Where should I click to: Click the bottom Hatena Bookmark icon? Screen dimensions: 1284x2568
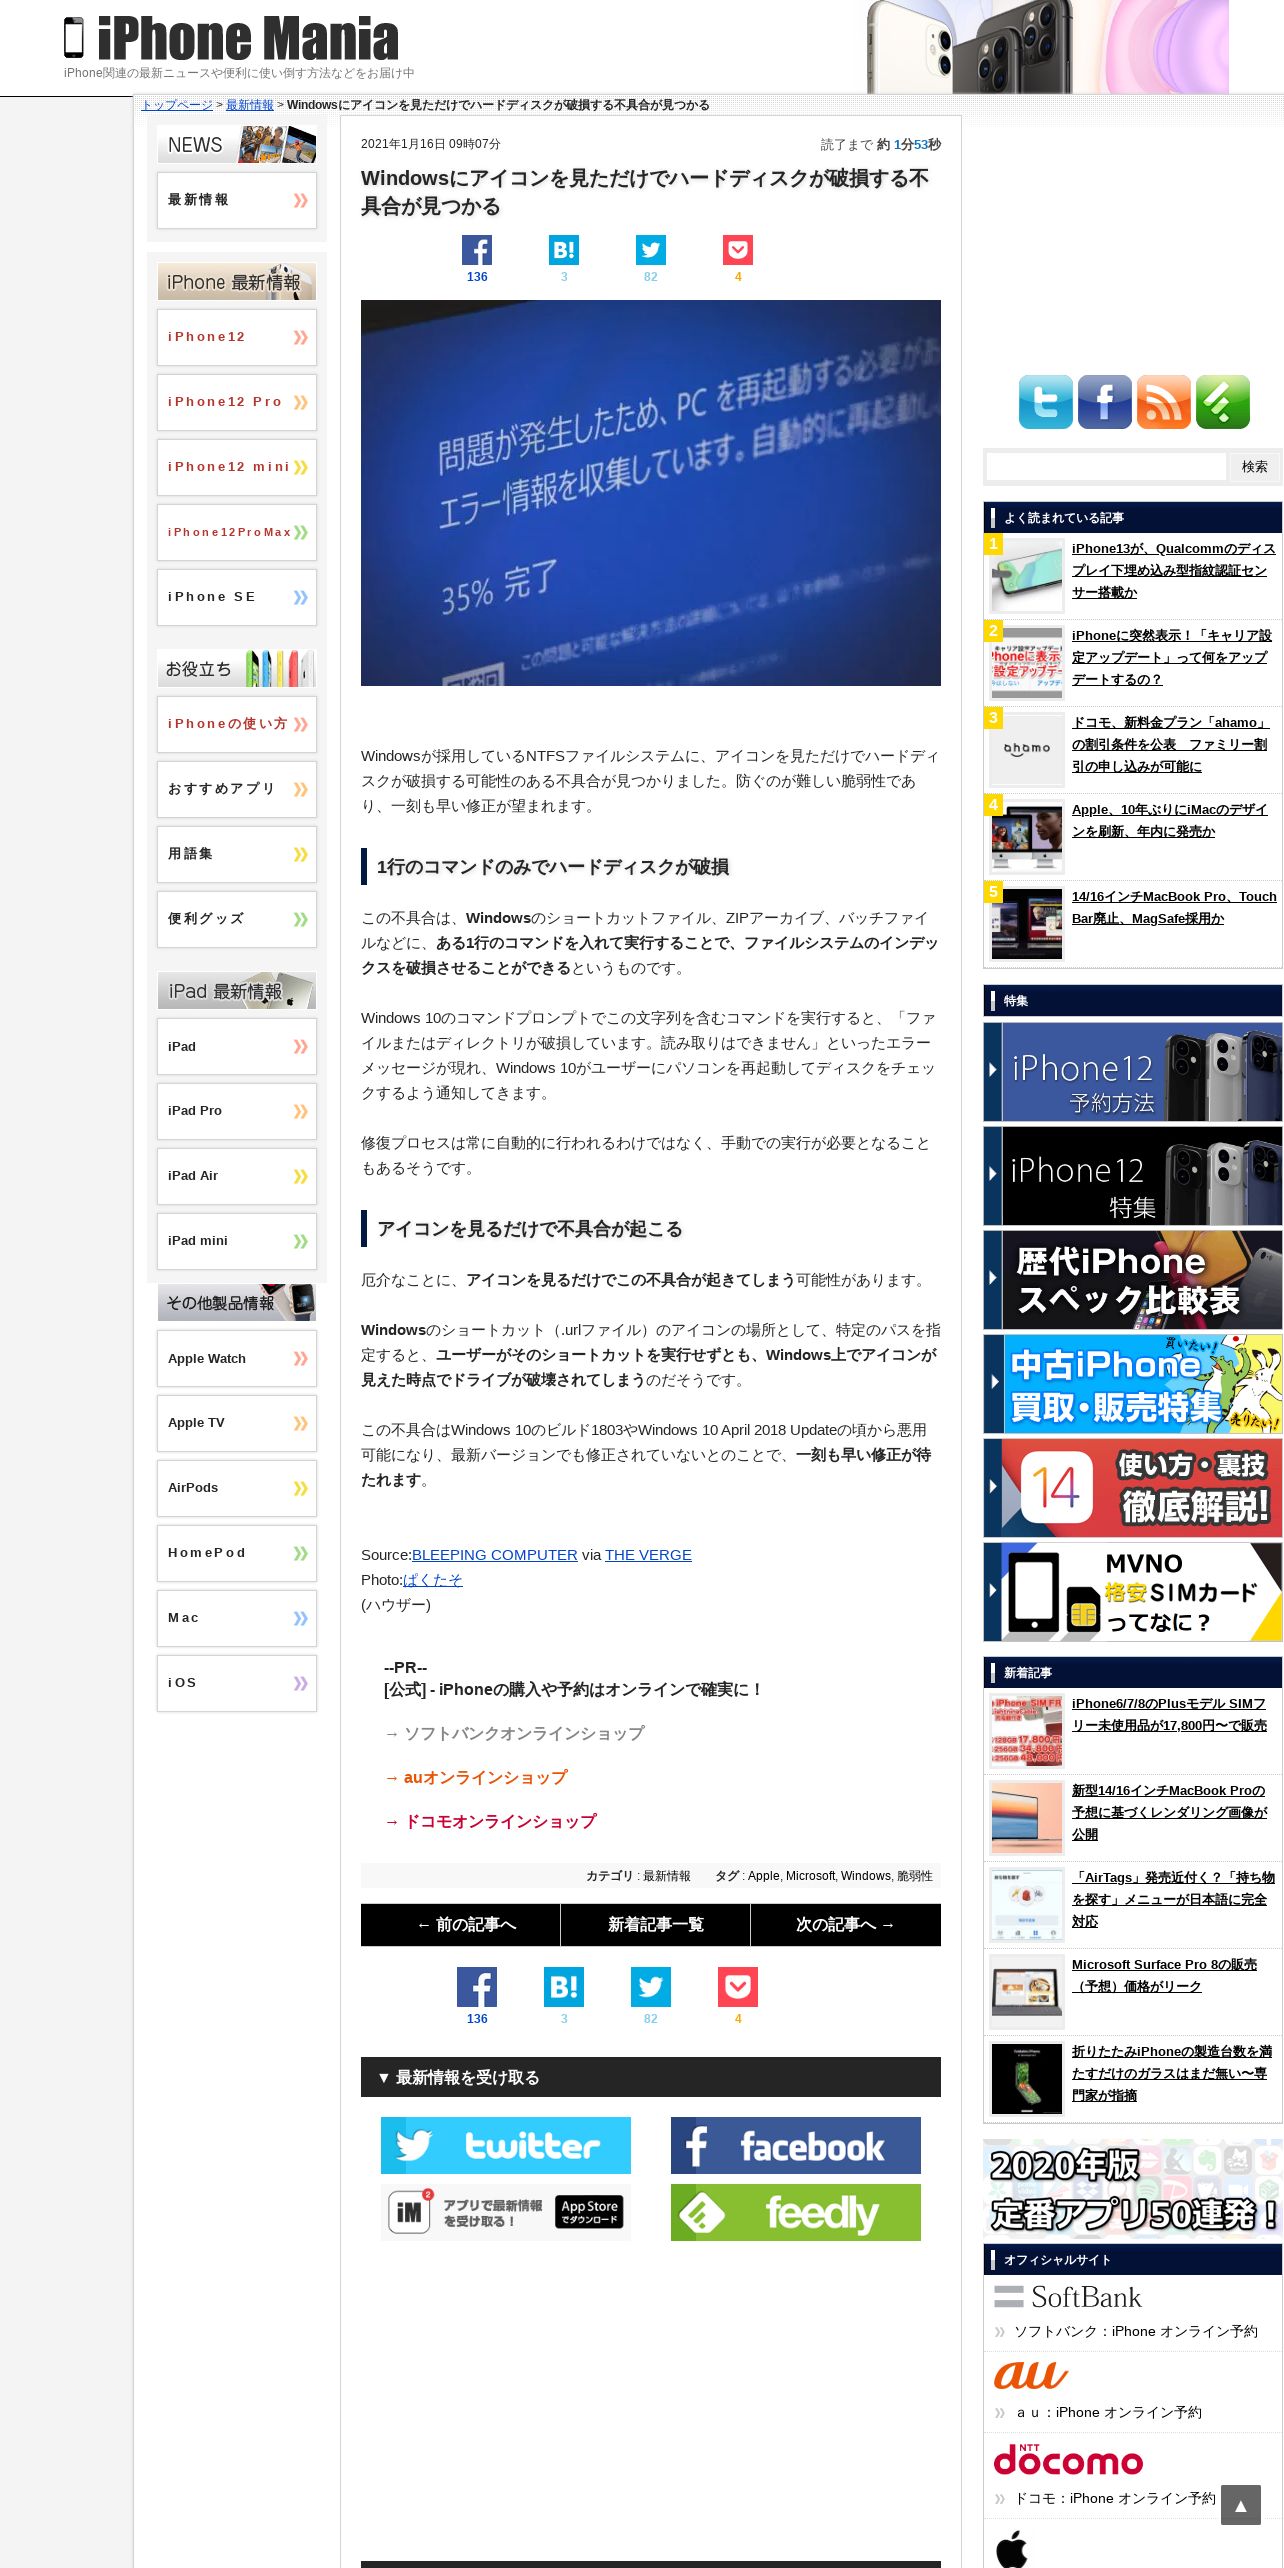coord(564,1987)
